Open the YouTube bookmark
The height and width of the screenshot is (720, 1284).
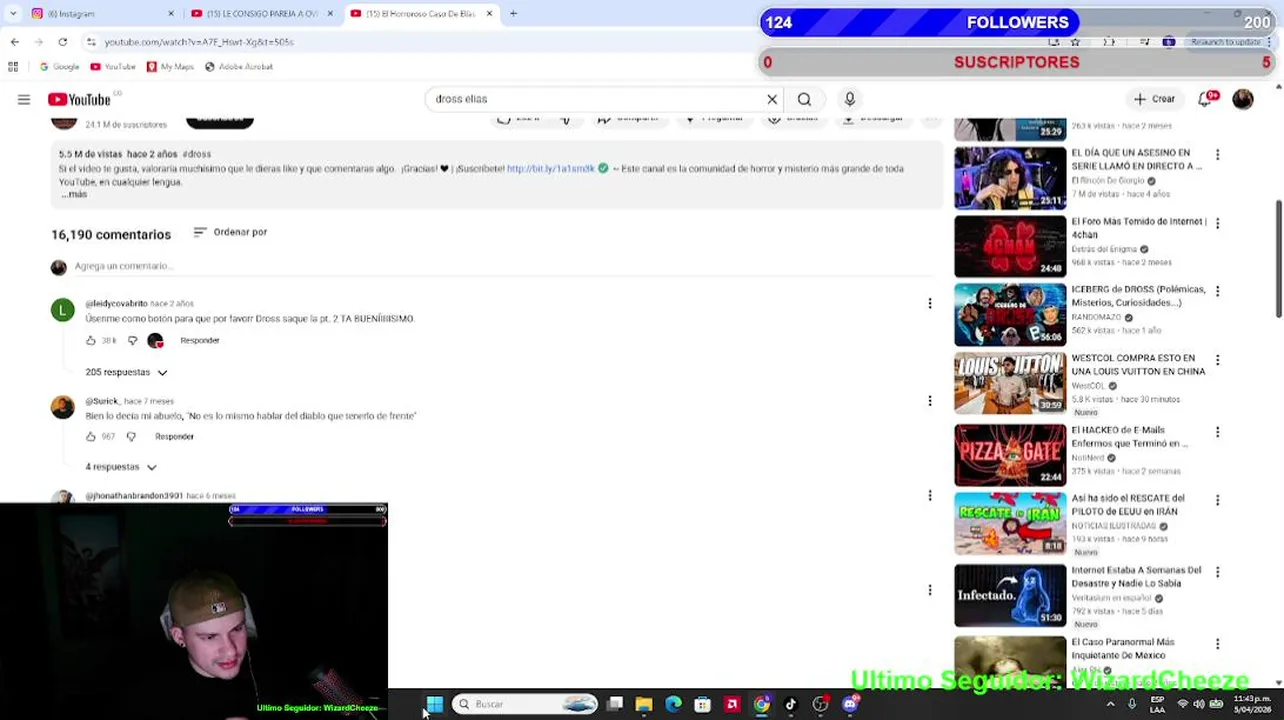(113, 67)
